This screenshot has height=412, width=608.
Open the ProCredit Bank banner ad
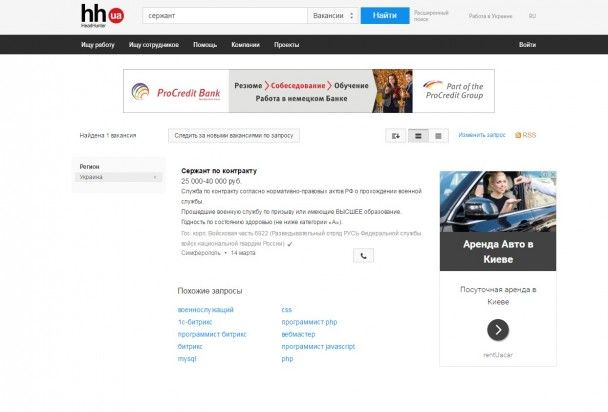pos(303,91)
